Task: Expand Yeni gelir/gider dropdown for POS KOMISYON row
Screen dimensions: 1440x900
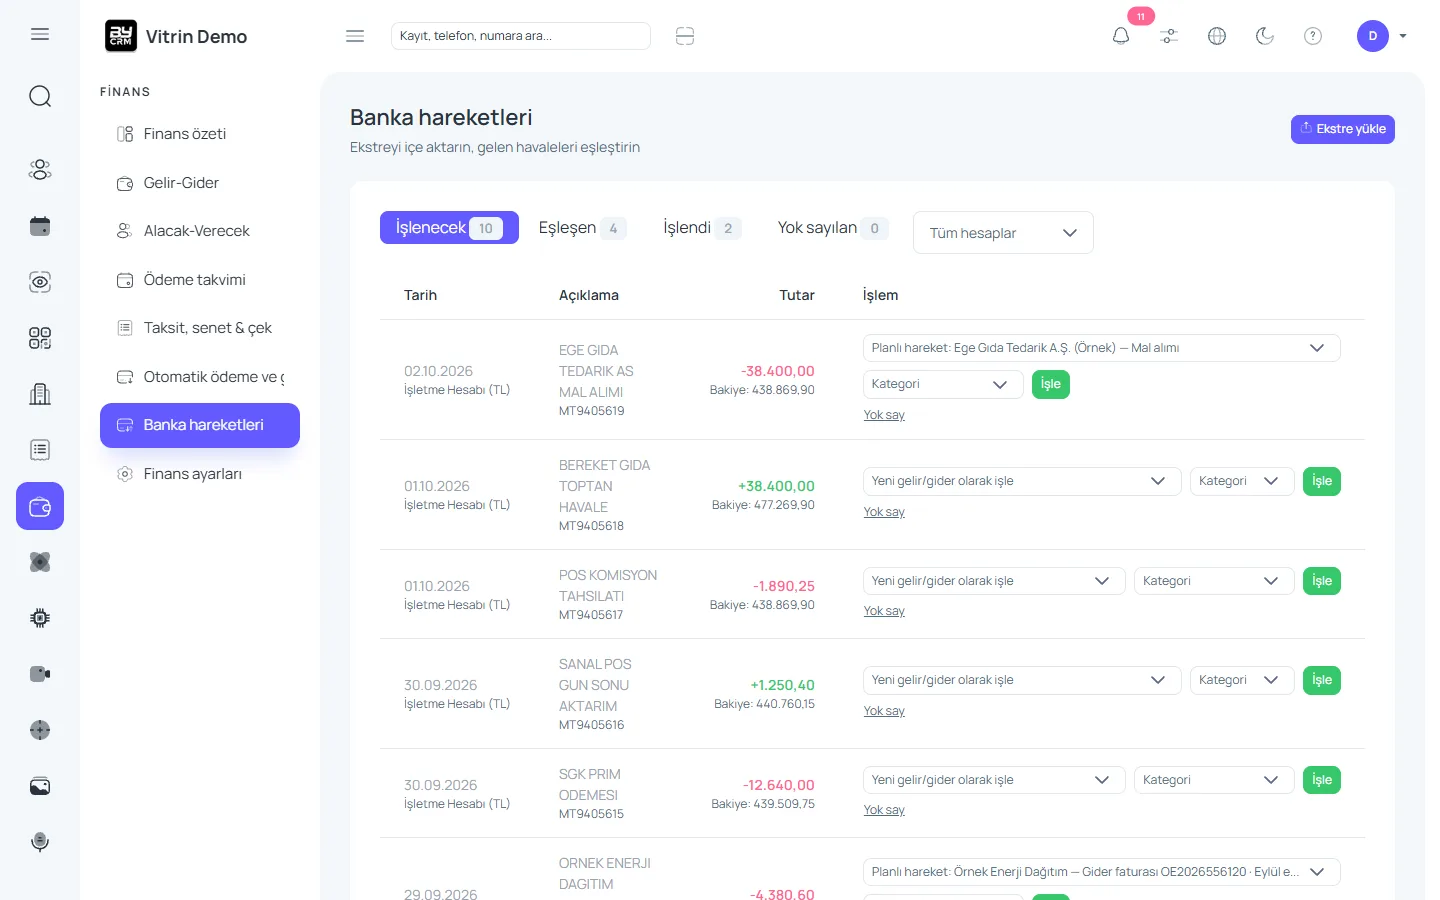Action: point(994,581)
